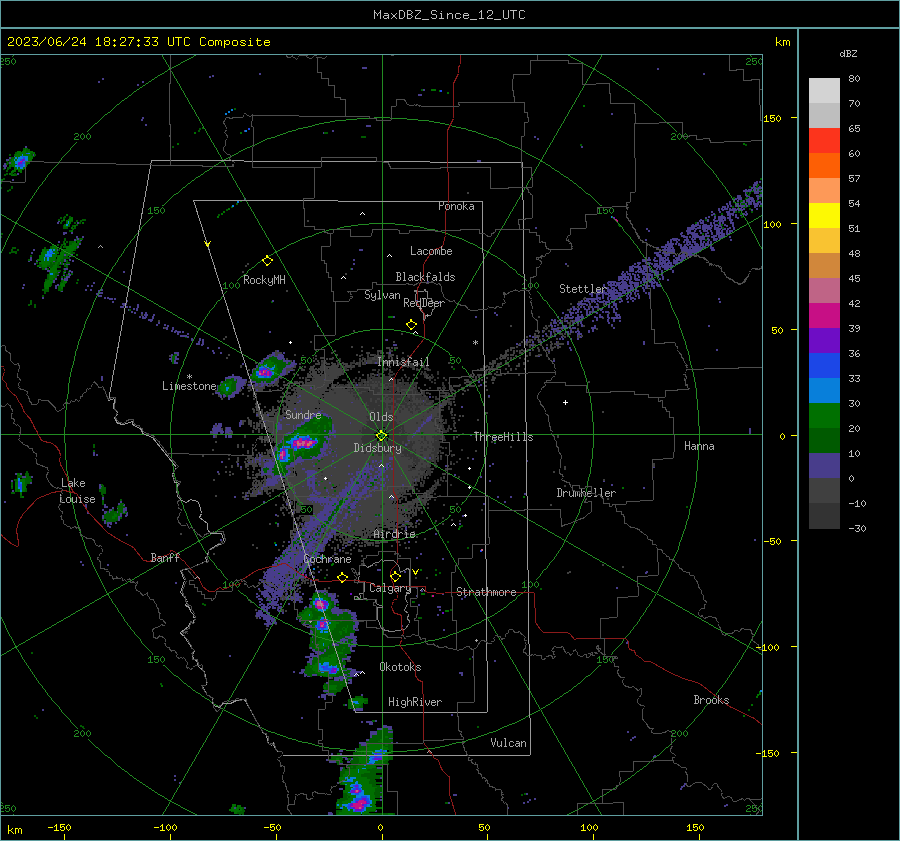Viewport: 900px width, 841px height.
Task: Click the dBZ legend heading
Action: pos(848,54)
